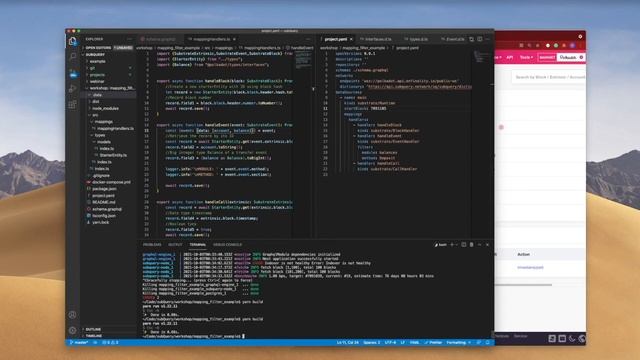This screenshot has height=360, width=640.
Task: Open the Extensions view in activity bar
Action: [x=73, y=104]
